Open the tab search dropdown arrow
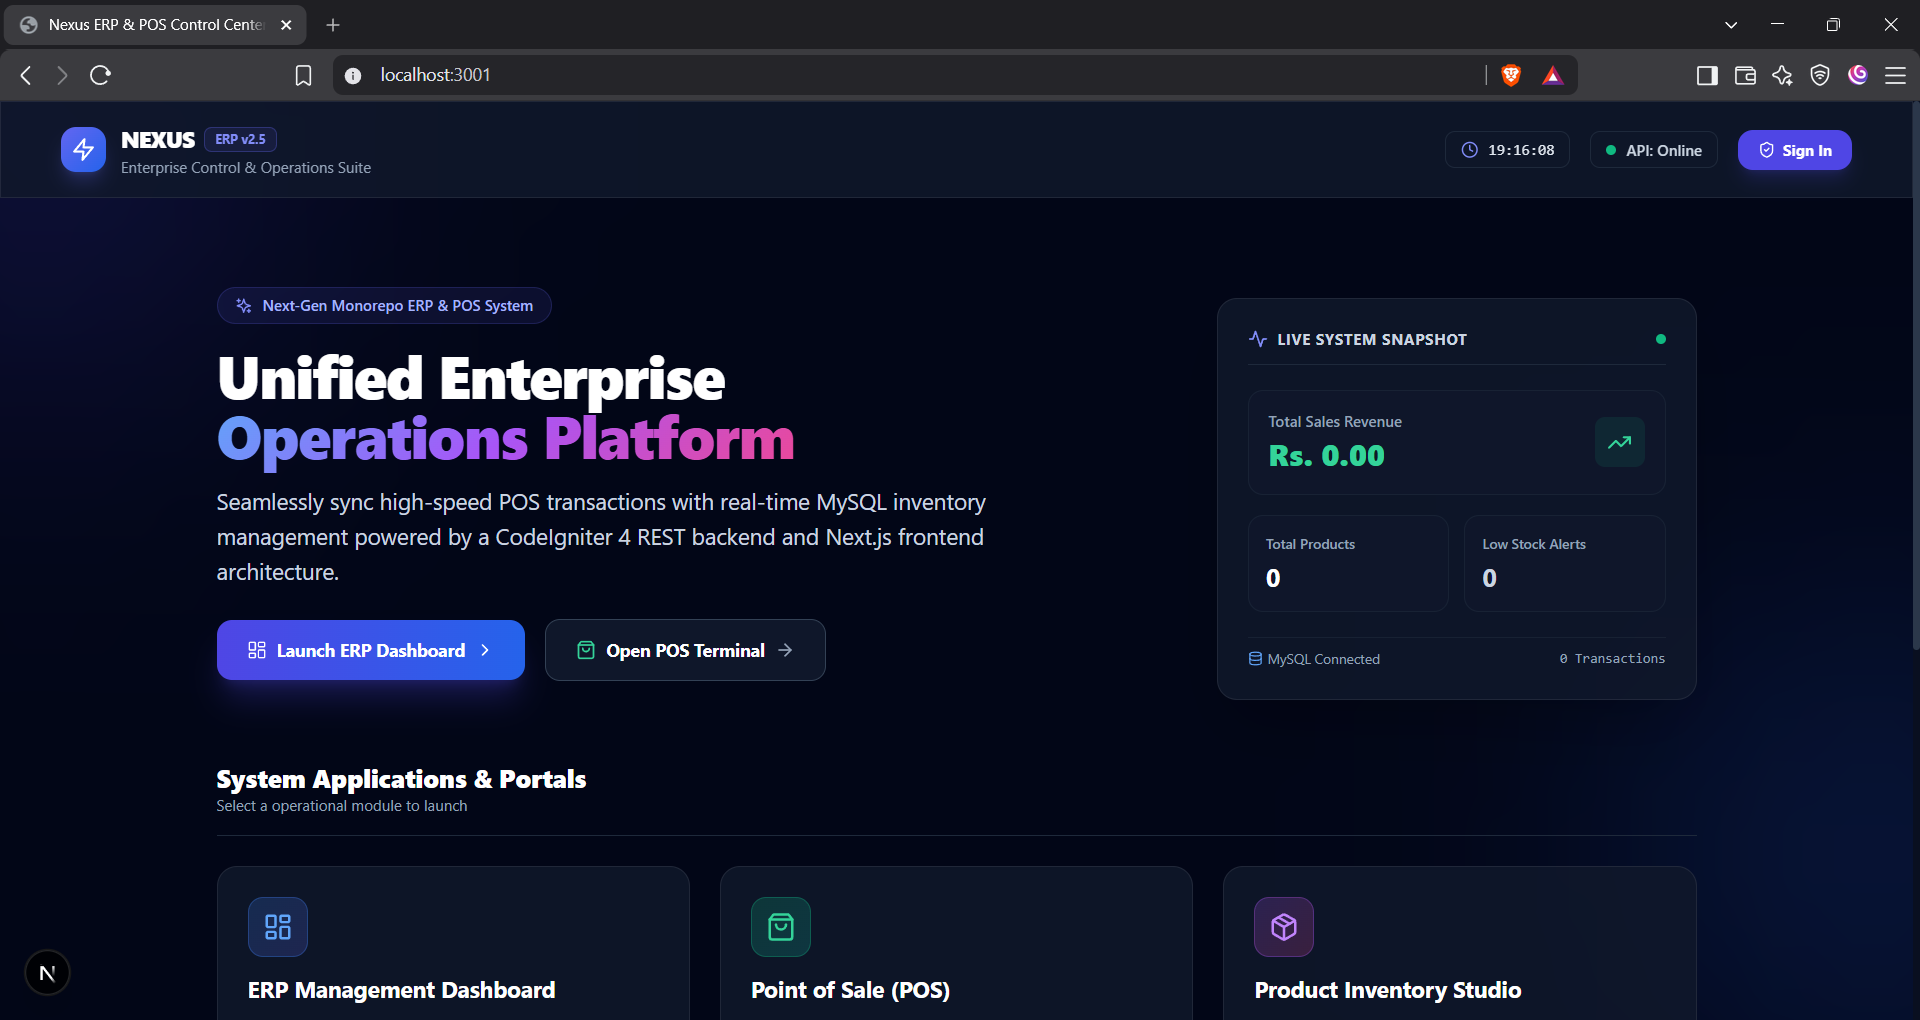Viewport: 1920px width, 1020px height. (1731, 25)
